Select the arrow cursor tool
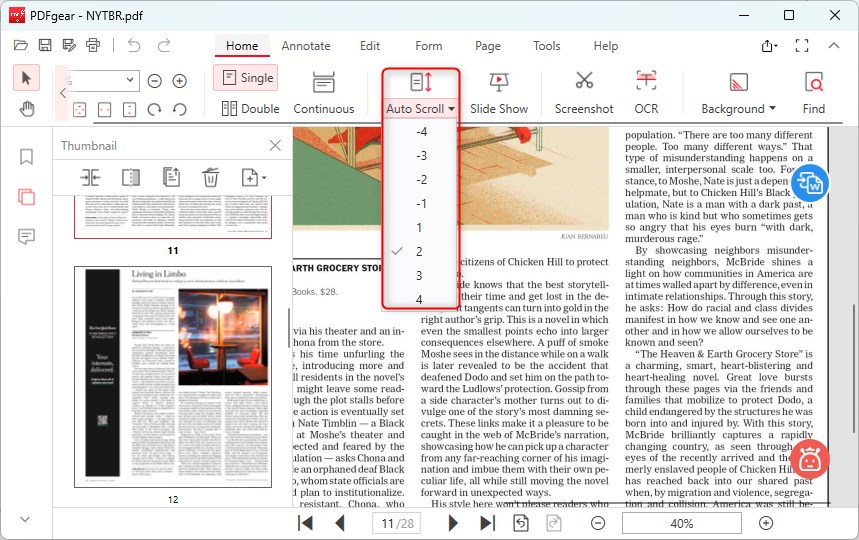Image resolution: width=859 pixels, height=540 pixels. point(26,79)
